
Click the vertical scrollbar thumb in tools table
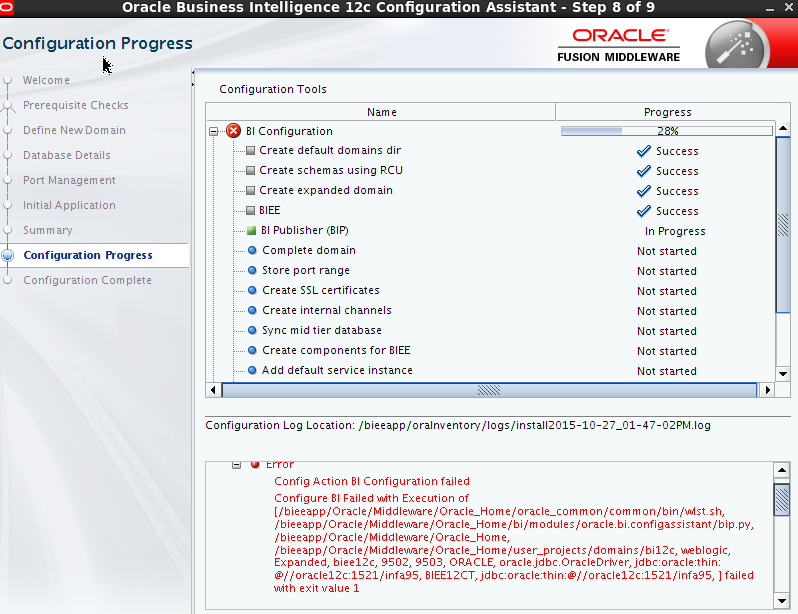(x=783, y=225)
